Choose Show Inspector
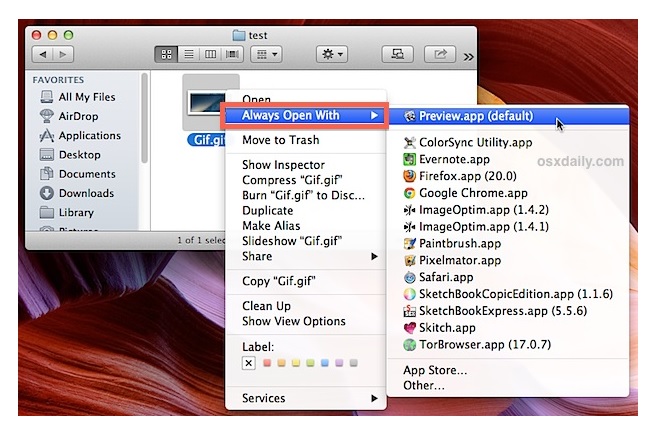This screenshot has width=658, height=432. (x=306, y=165)
